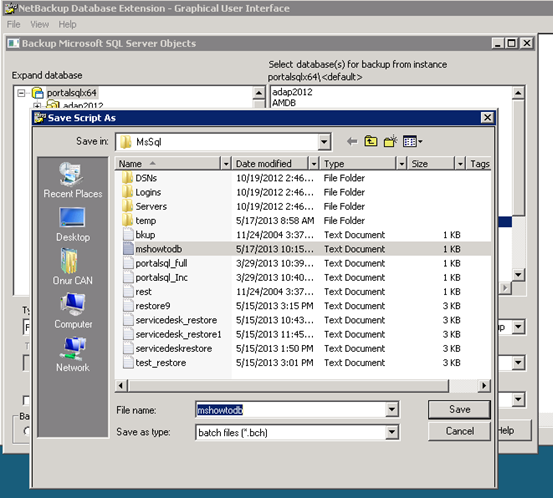Select the bkup text document
The height and width of the screenshot is (498, 553).
click(x=145, y=235)
